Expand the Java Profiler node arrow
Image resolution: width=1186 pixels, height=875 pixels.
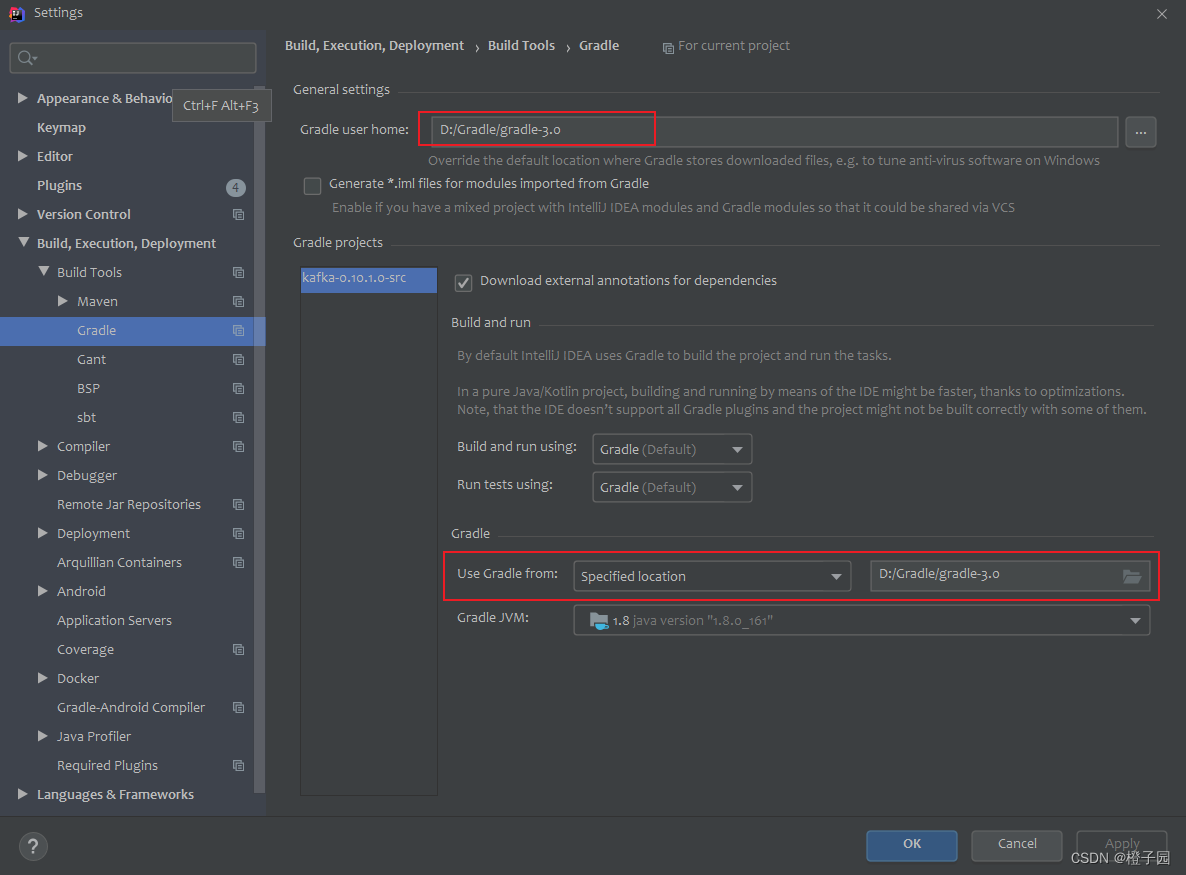(42, 736)
